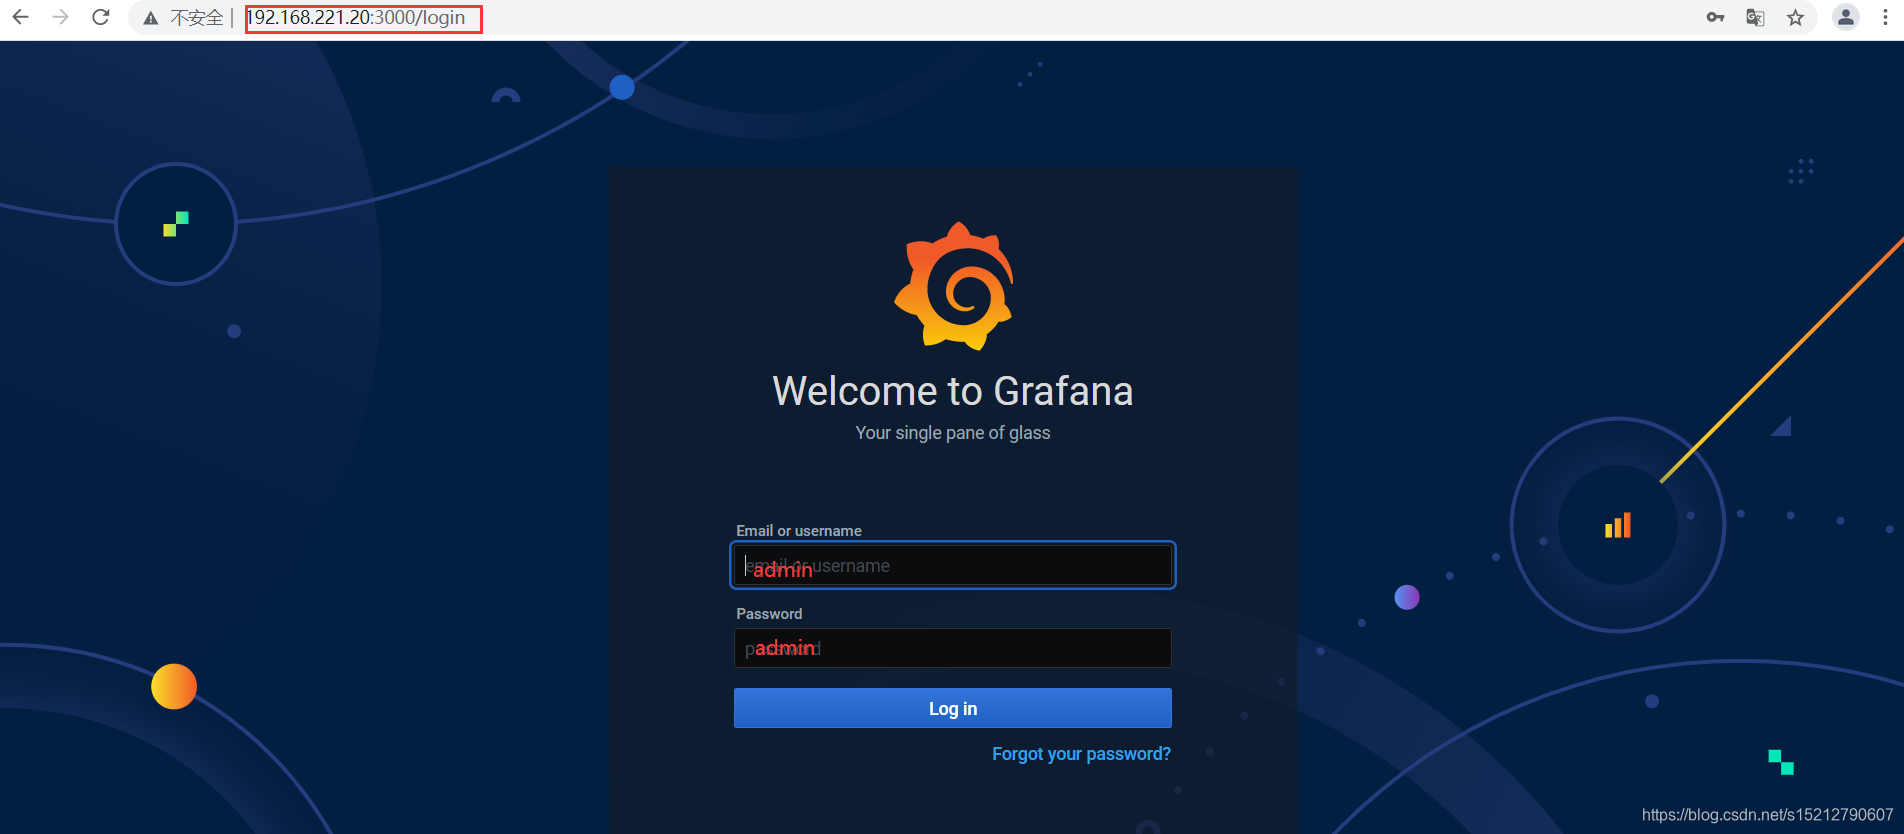Click the 'Email or username' label

point(799,531)
